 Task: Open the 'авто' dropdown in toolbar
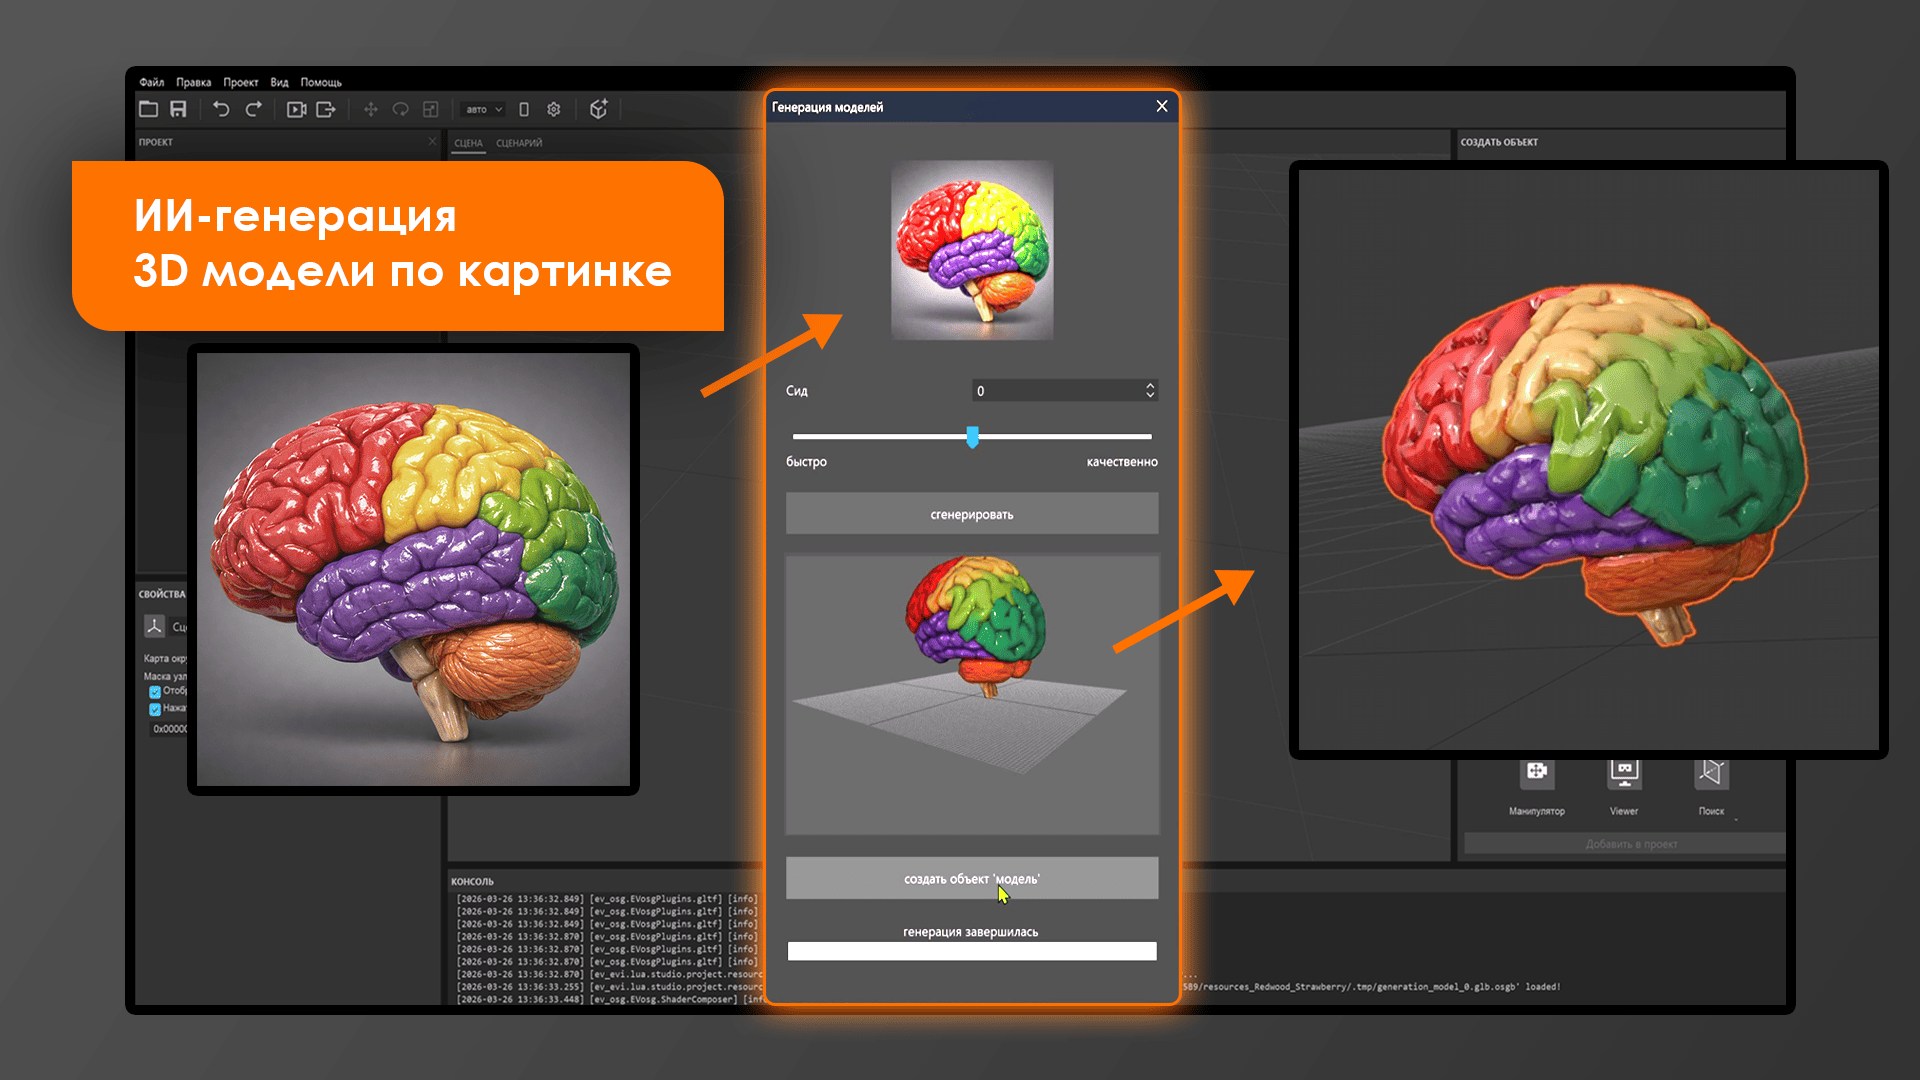[484, 109]
